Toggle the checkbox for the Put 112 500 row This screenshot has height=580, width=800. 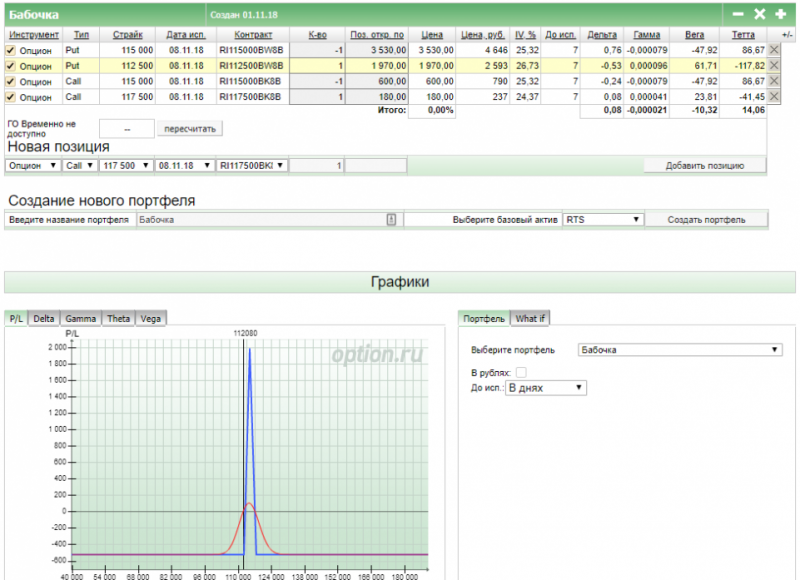[x=11, y=65]
